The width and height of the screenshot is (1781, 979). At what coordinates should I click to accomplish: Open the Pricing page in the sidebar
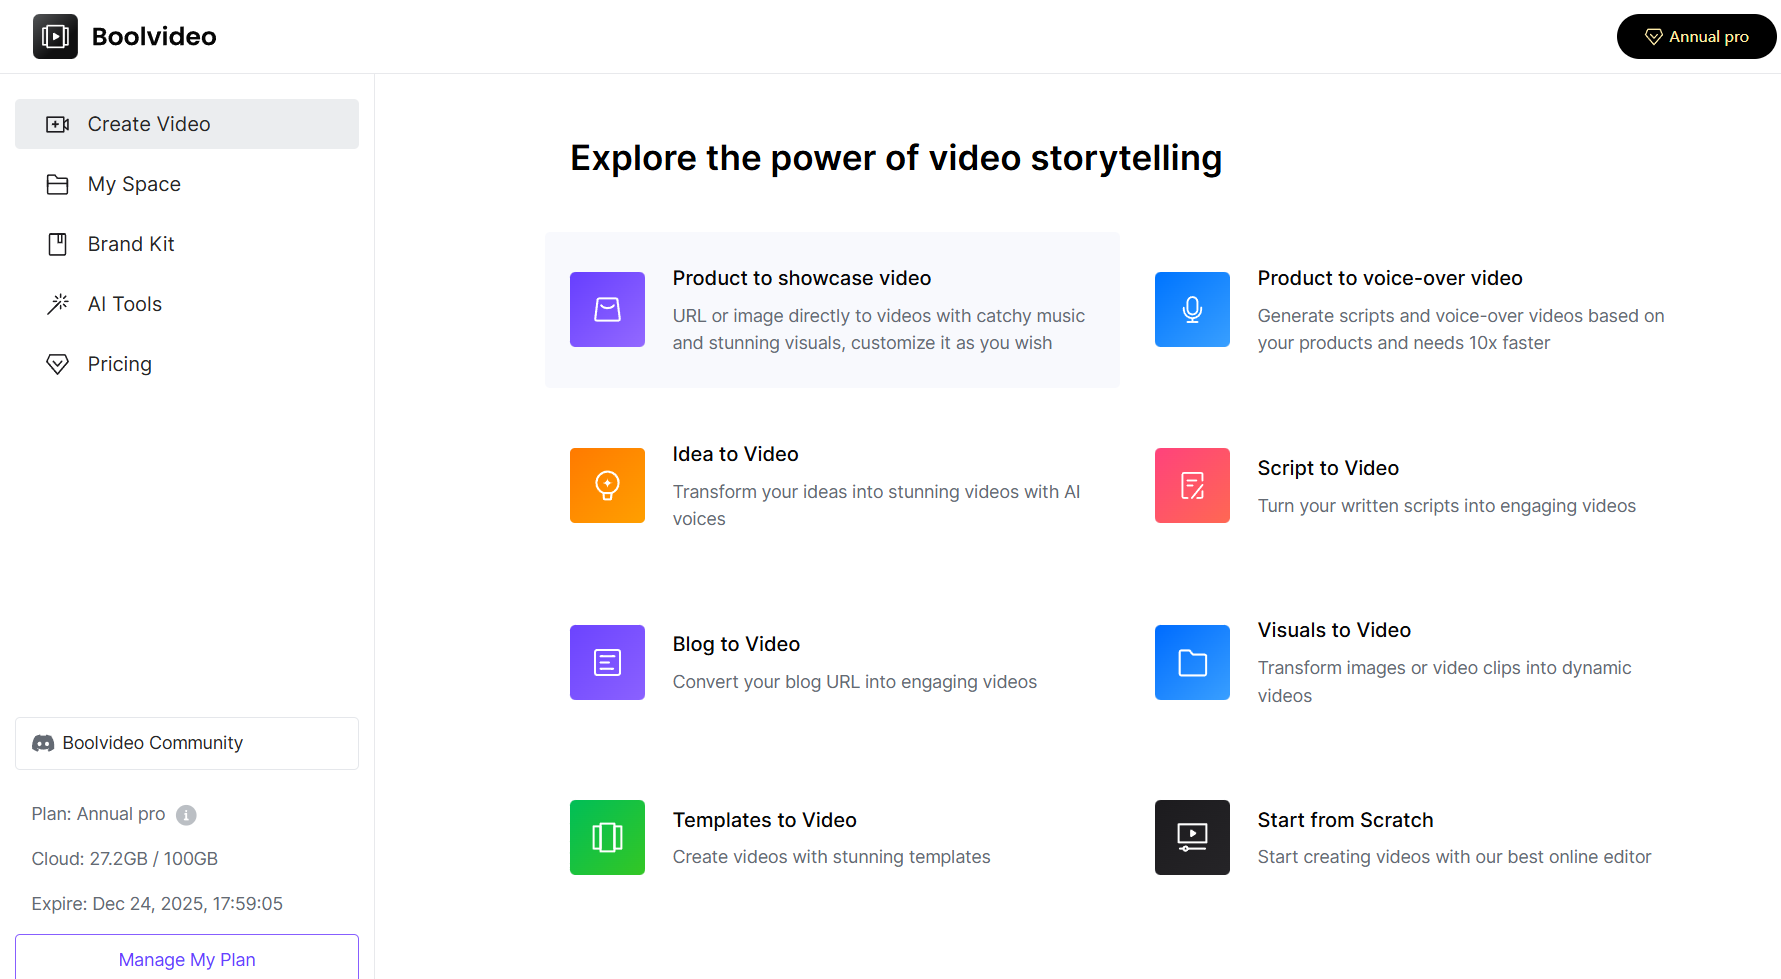(187, 364)
